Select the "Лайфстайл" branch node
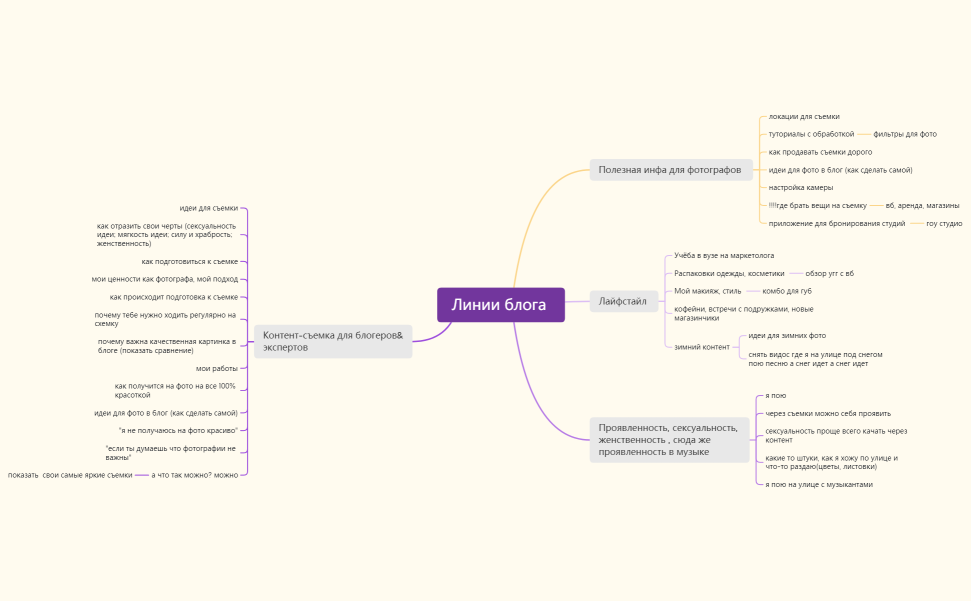Screen dimensions: 971x601 (x=623, y=301)
